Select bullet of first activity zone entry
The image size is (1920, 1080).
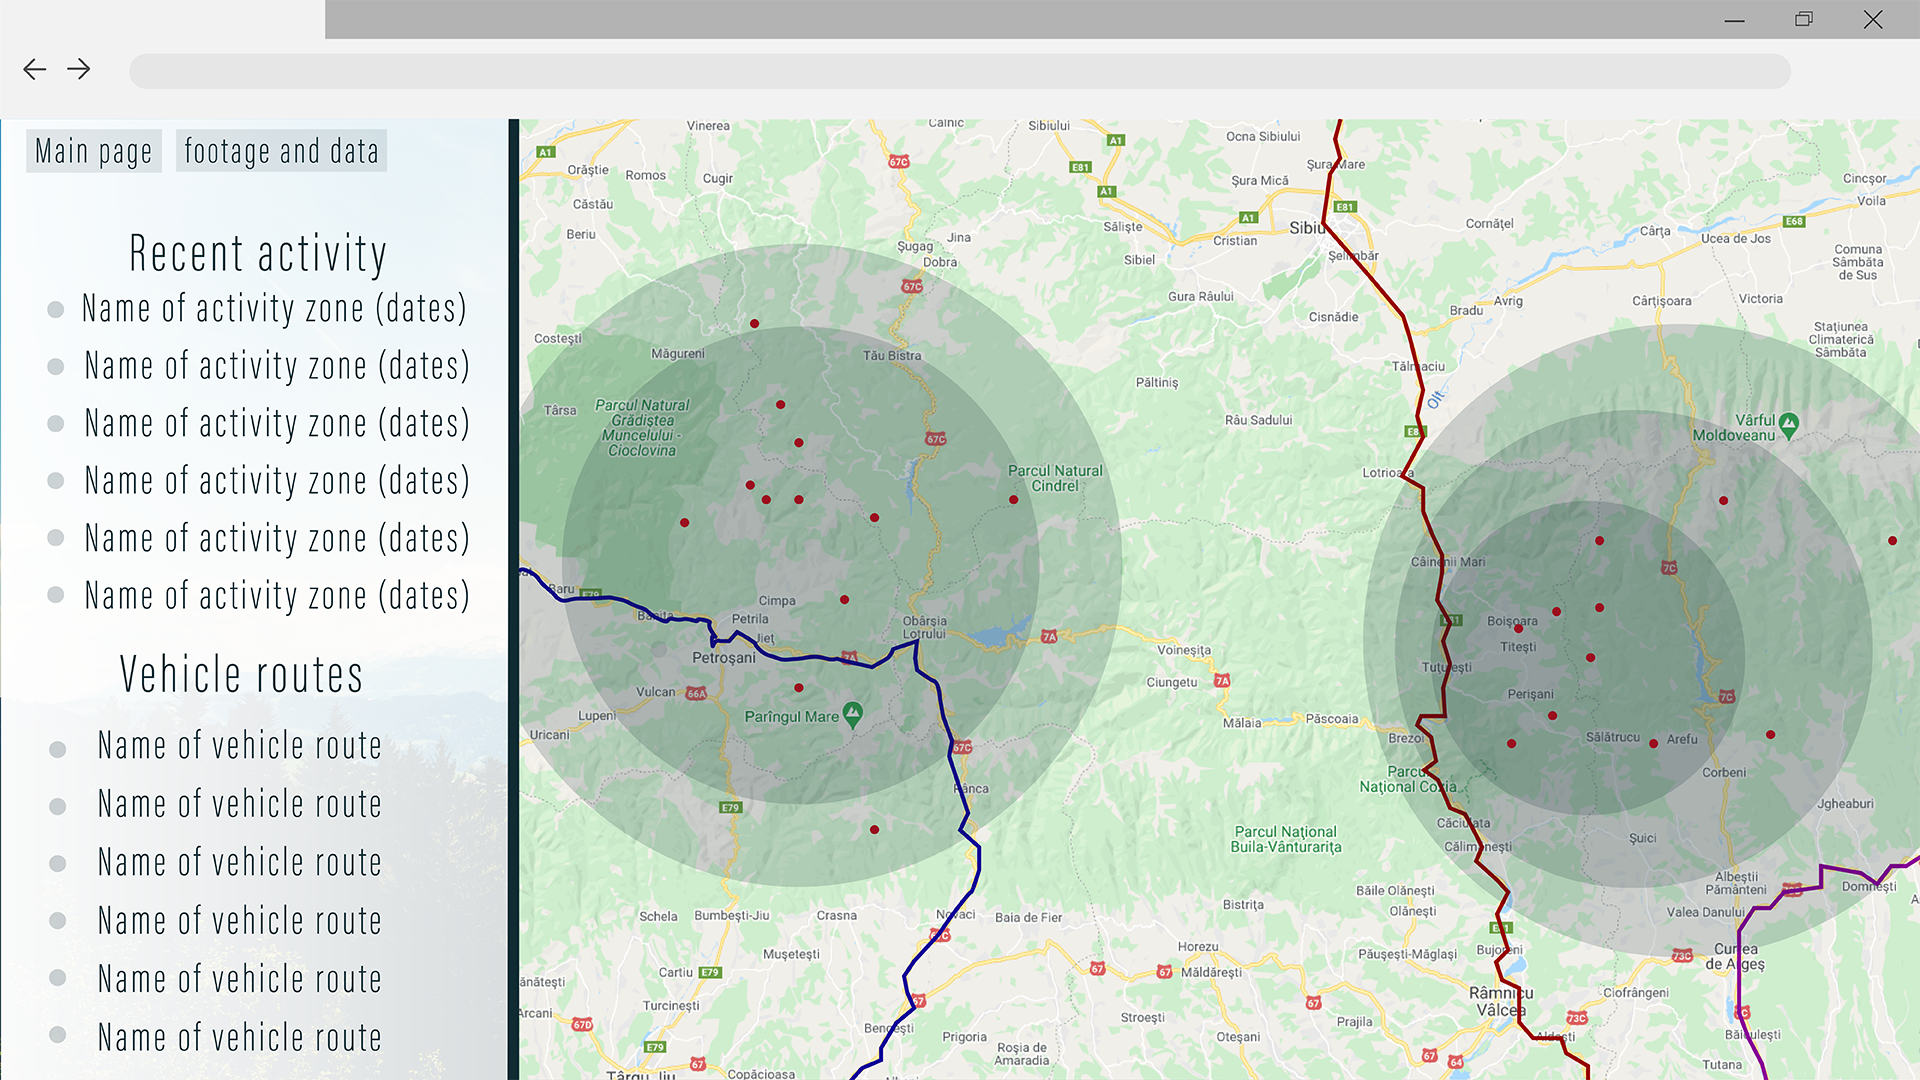point(56,310)
